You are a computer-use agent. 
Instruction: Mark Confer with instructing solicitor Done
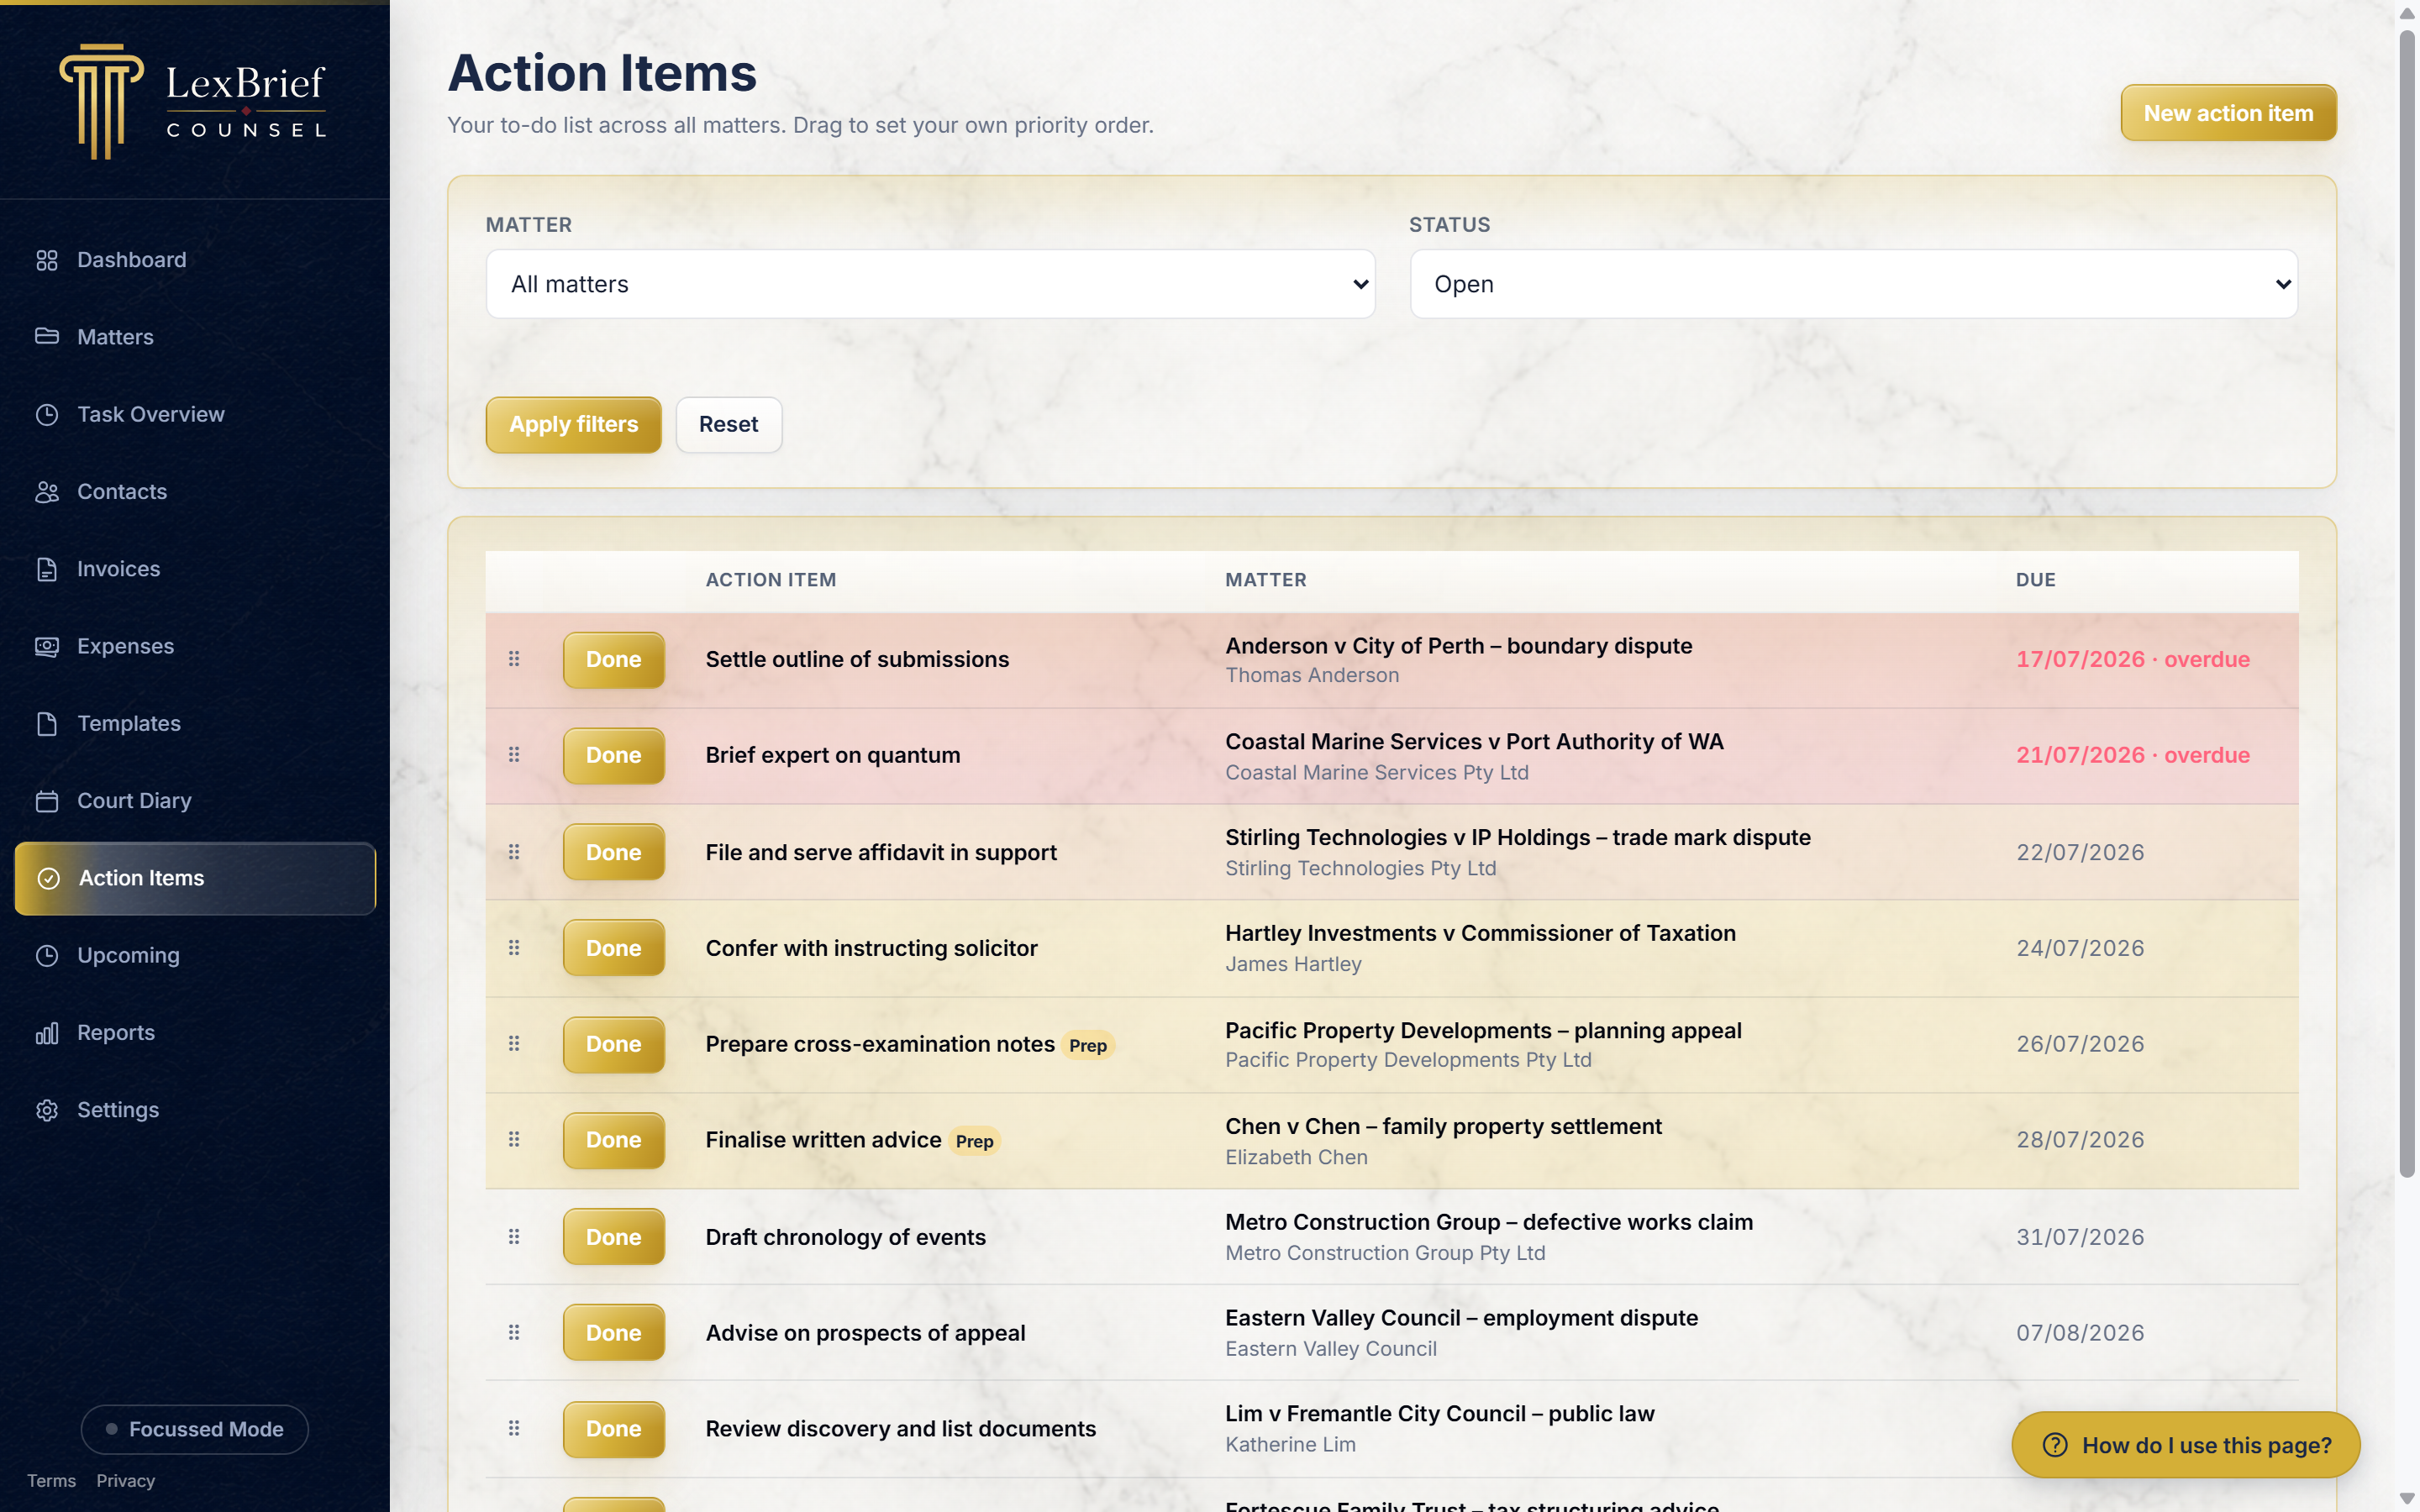tap(613, 948)
